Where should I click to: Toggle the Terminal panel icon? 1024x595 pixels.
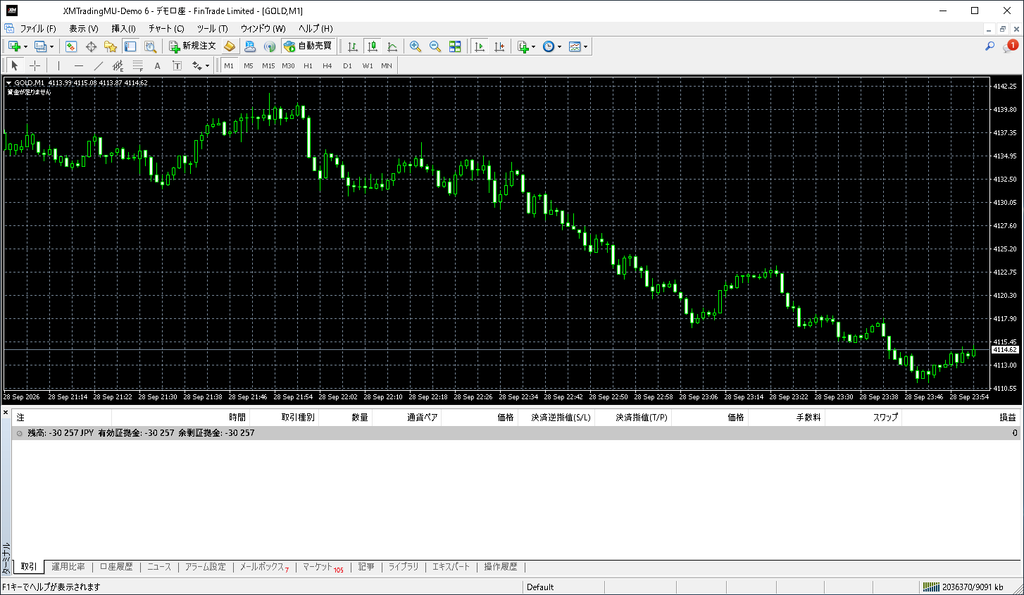(x=131, y=46)
